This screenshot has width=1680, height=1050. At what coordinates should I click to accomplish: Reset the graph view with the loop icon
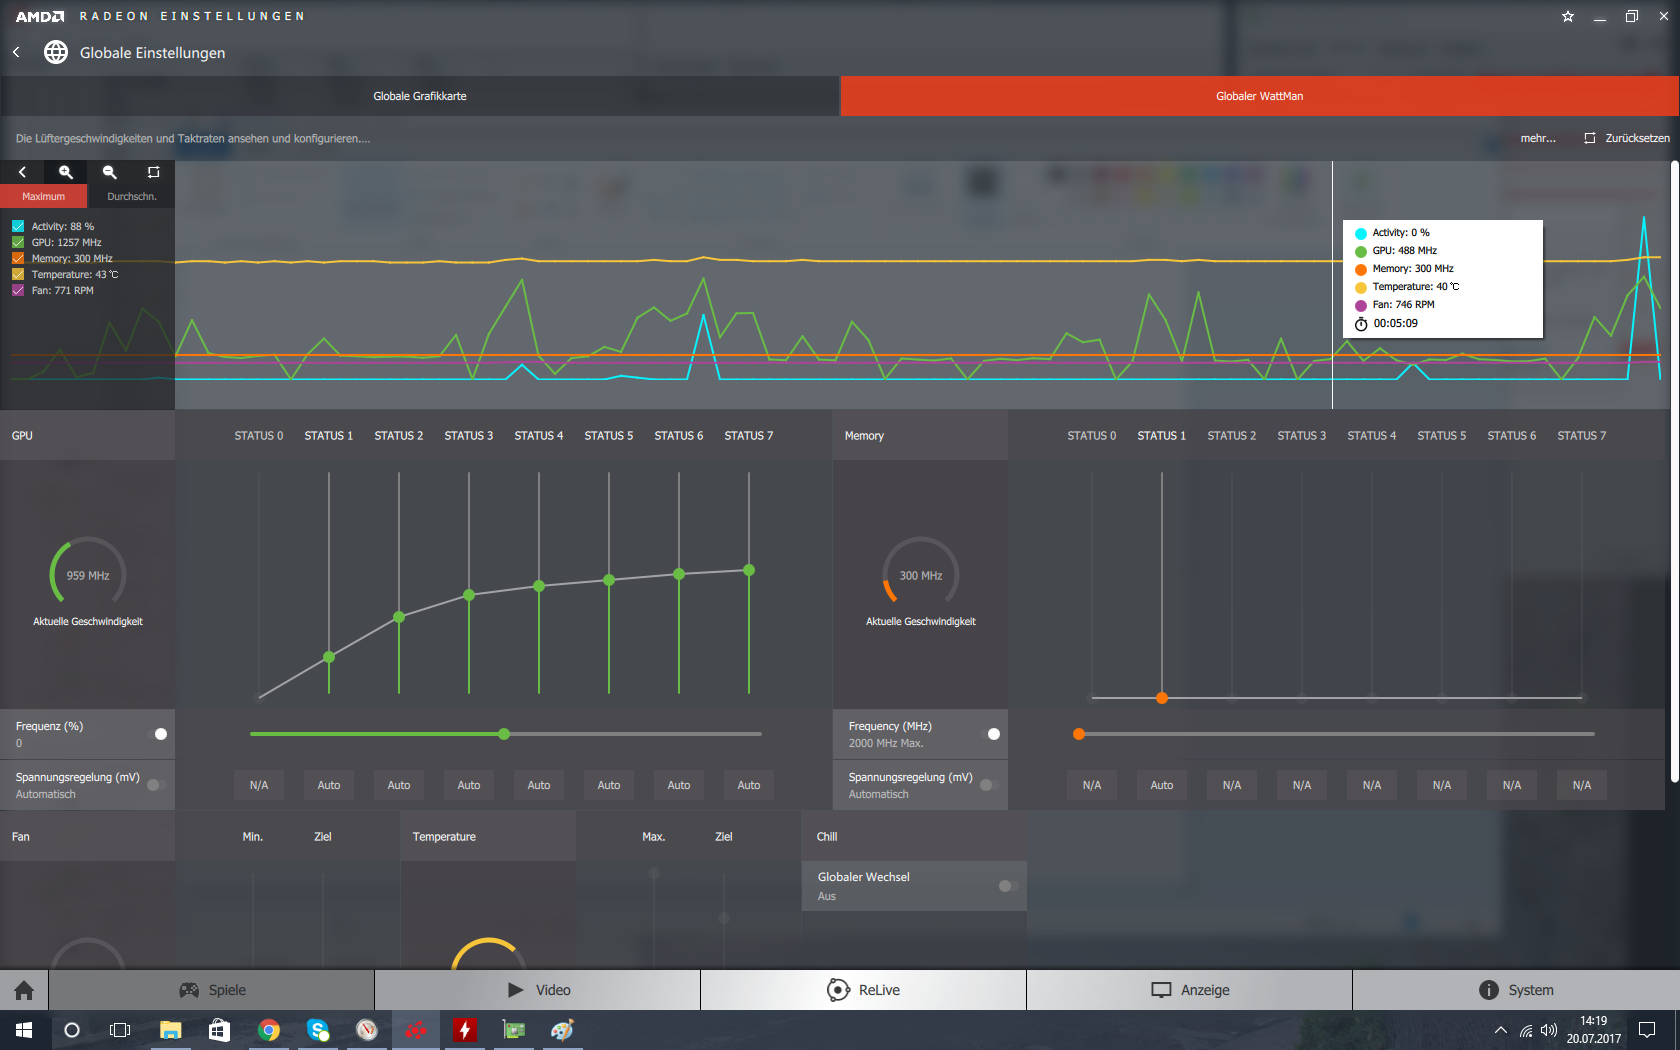click(153, 172)
